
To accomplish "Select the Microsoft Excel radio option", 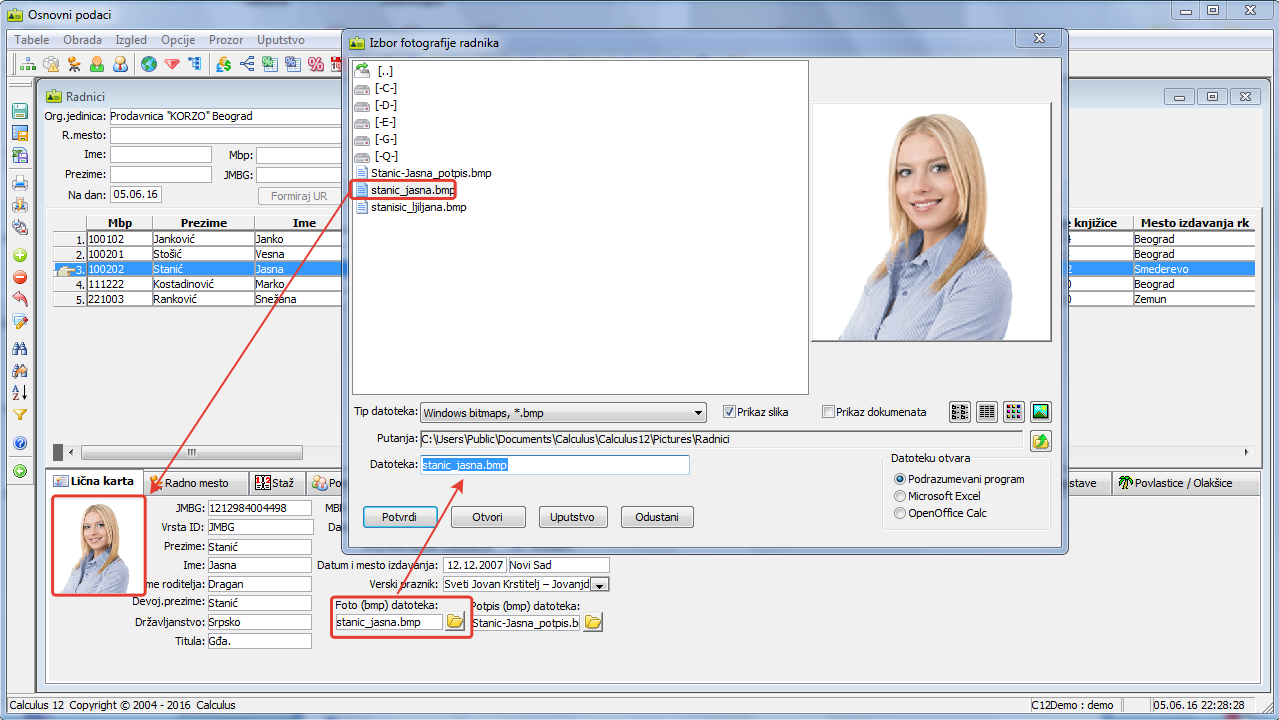I will [x=900, y=496].
